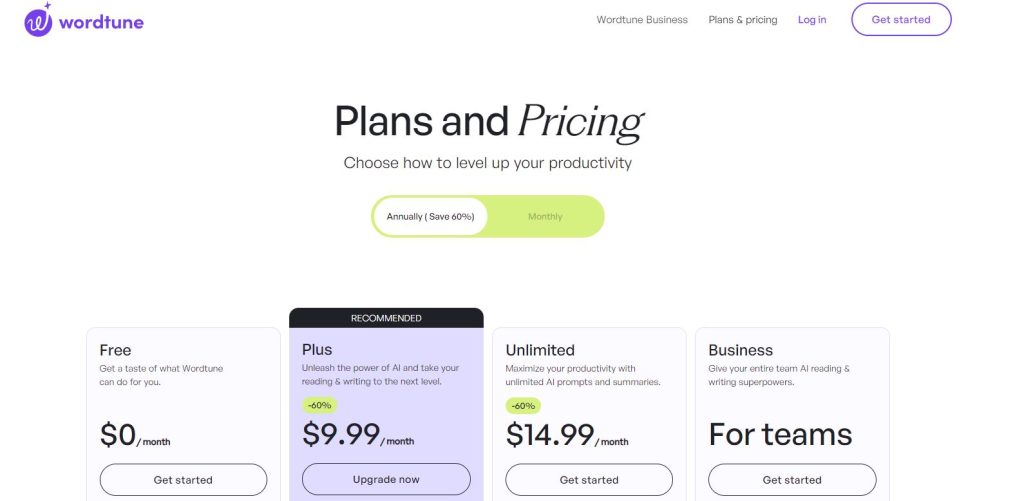Select the Free plan title

(115, 350)
